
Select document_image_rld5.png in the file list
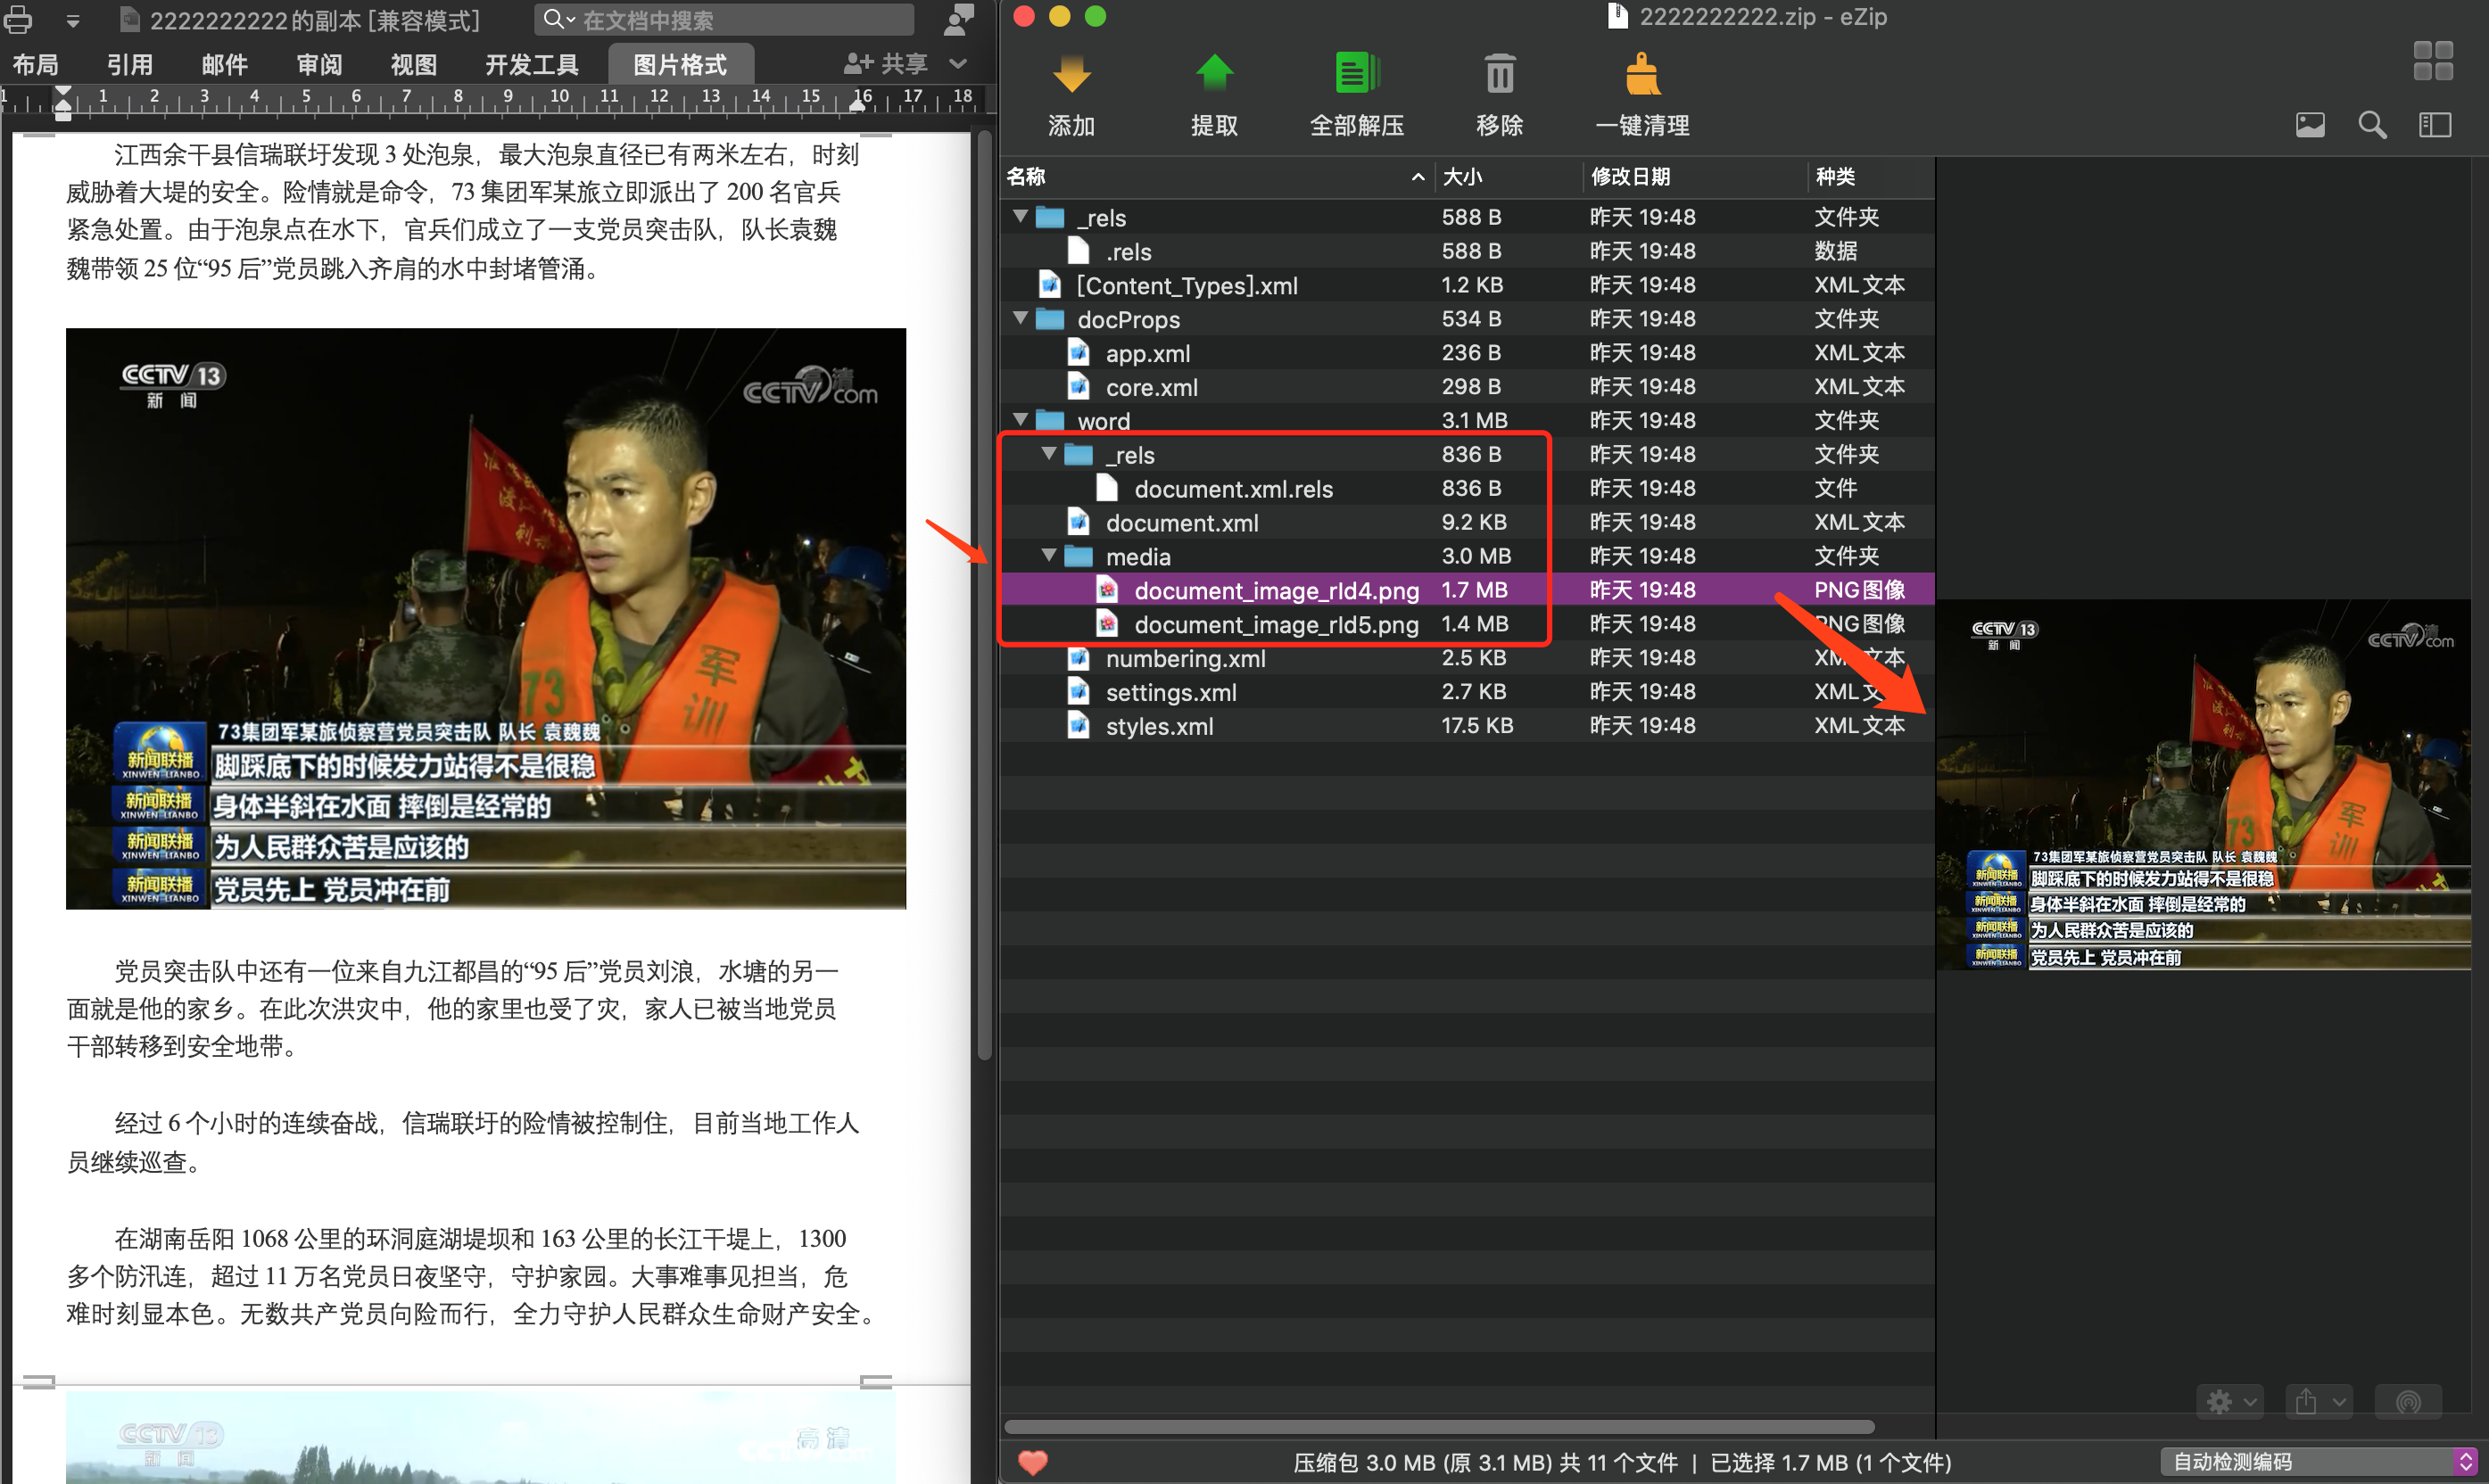(x=1275, y=623)
